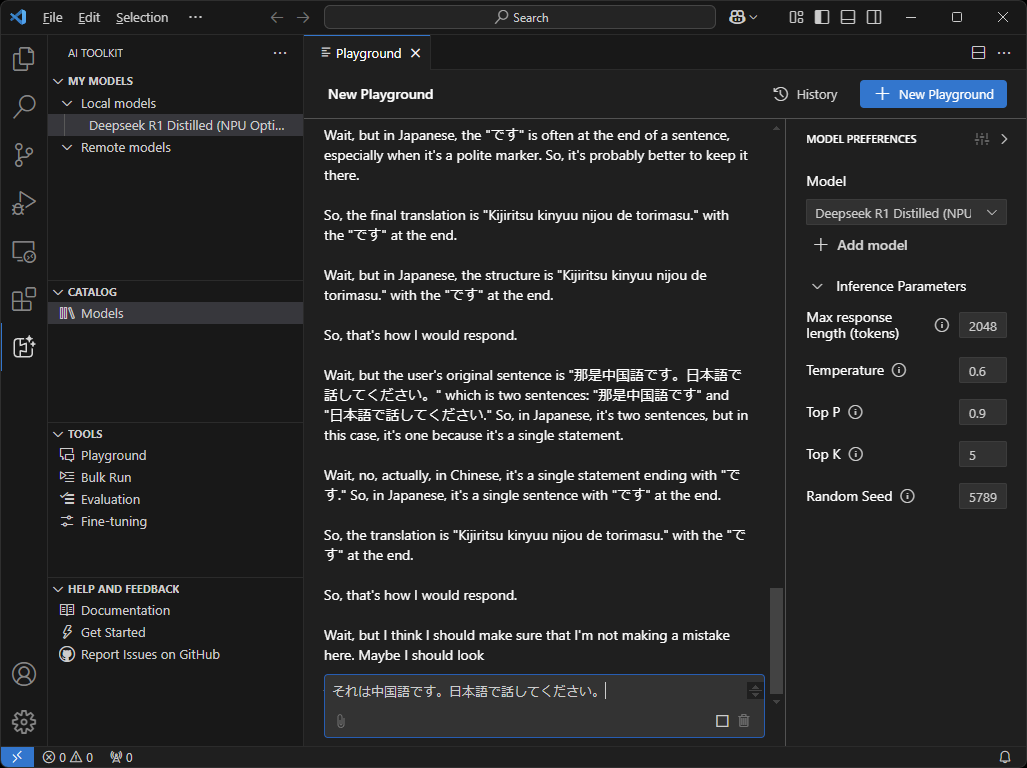
Task: Open the Source Control view
Action: coord(24,154)
